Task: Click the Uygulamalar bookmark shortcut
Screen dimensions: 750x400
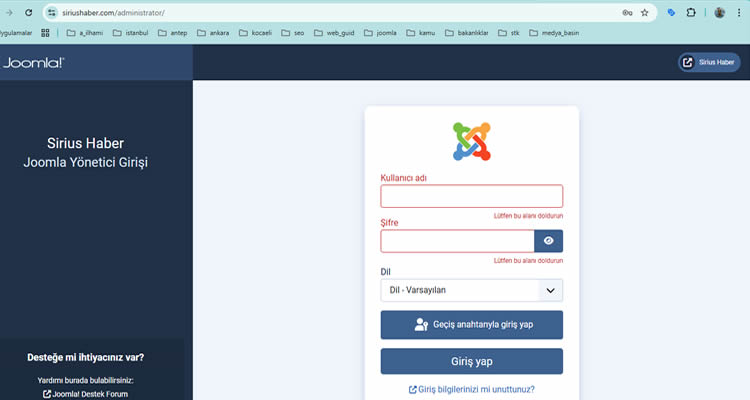Action: (16, 33)
